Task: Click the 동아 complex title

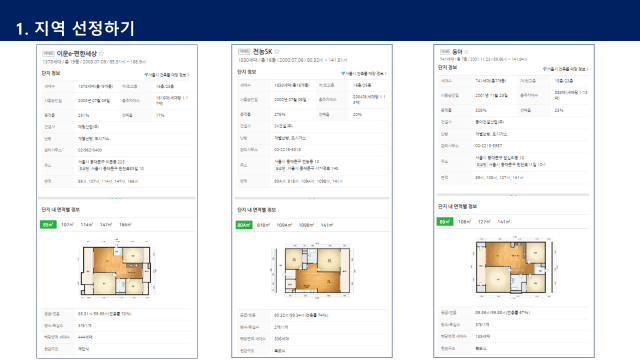Action: (x=457, y=52)
